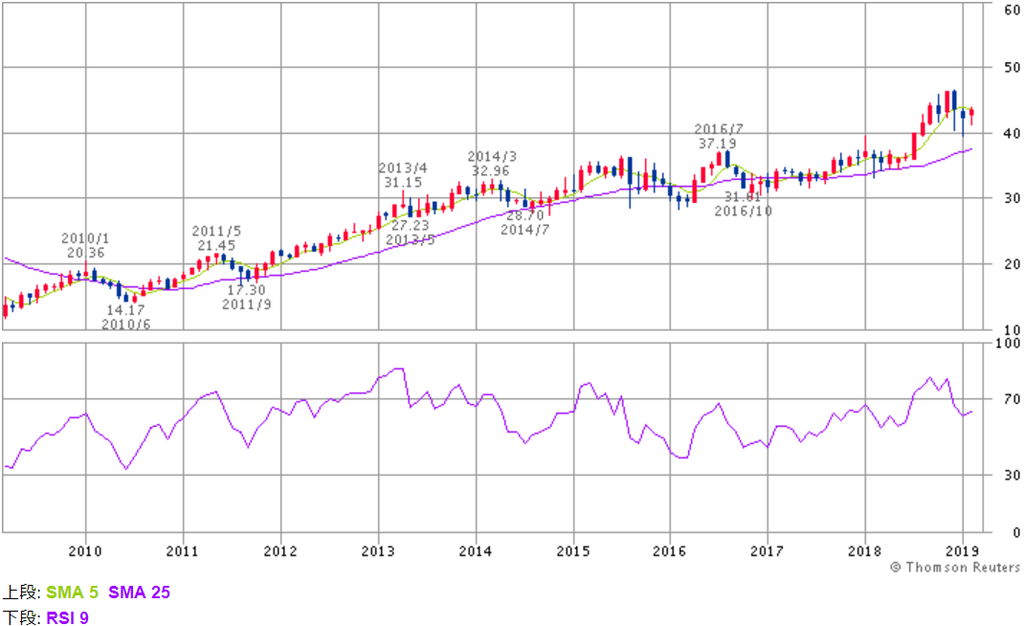Click the 2016/7 high annotation 37.19
Viewport: 1024px width, 626px height.
point(718,136)
